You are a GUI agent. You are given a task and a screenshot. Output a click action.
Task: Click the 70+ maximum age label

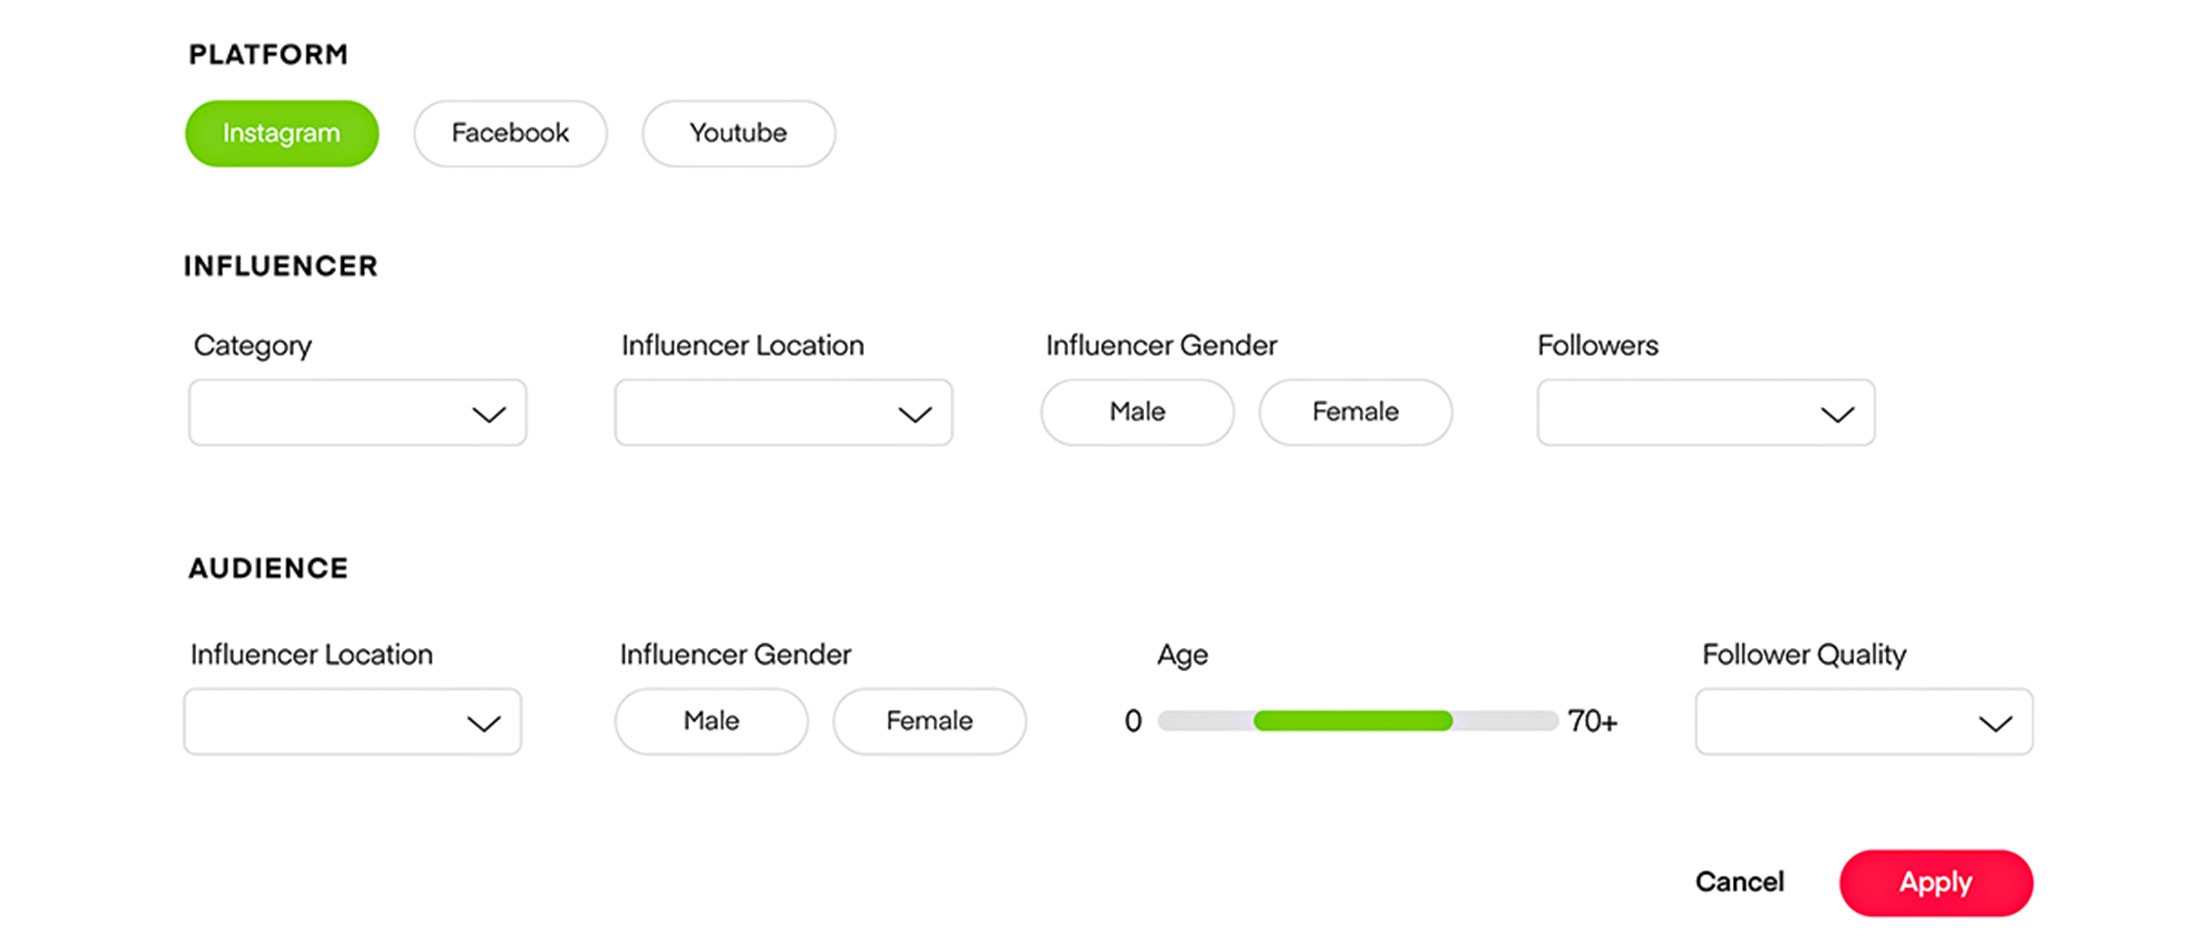click(1592, 721)
